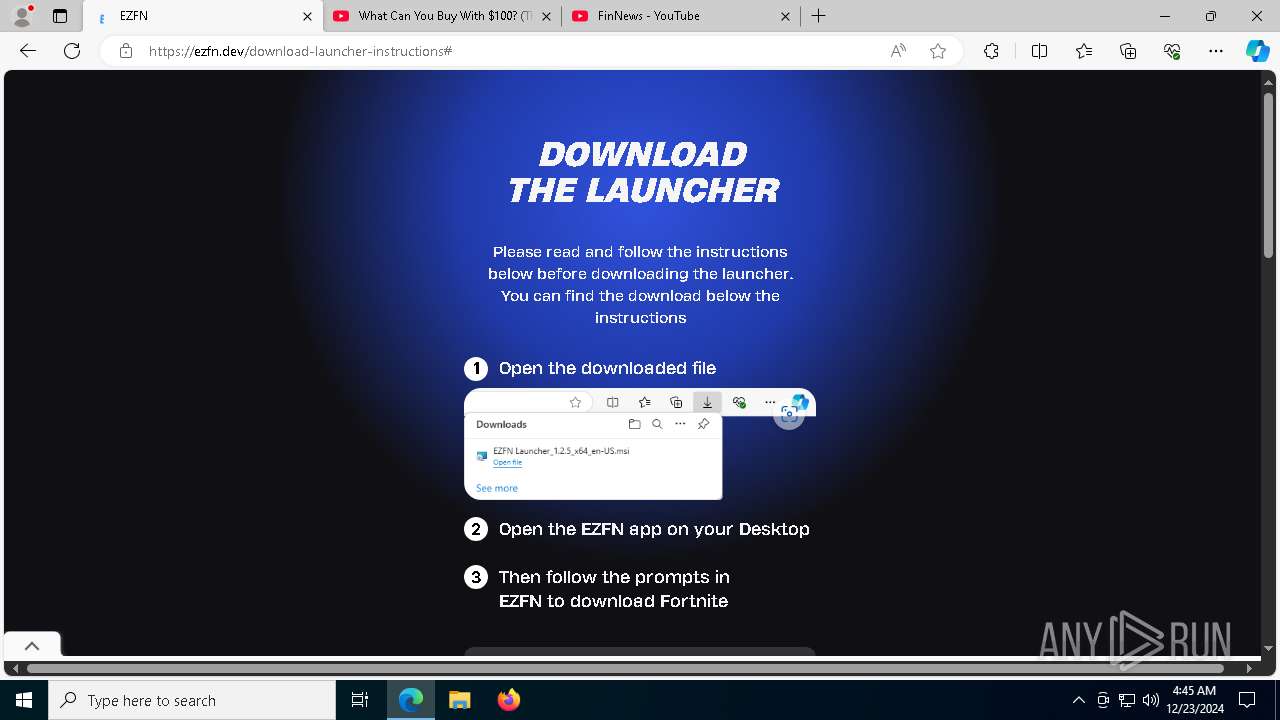1280x720 pixels.
Task: Open Browser essentials heart icon
Action: 1172,51
